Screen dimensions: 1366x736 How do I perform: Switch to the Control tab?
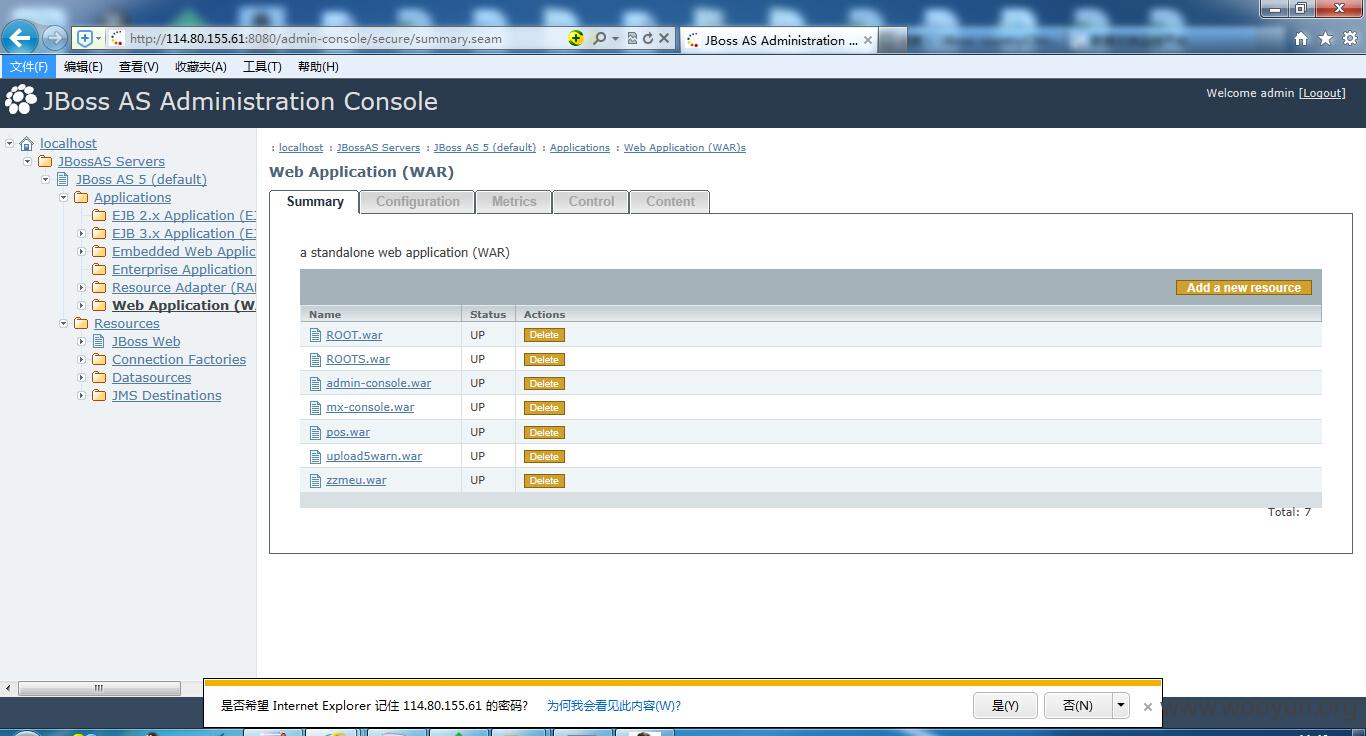[591, 201]
